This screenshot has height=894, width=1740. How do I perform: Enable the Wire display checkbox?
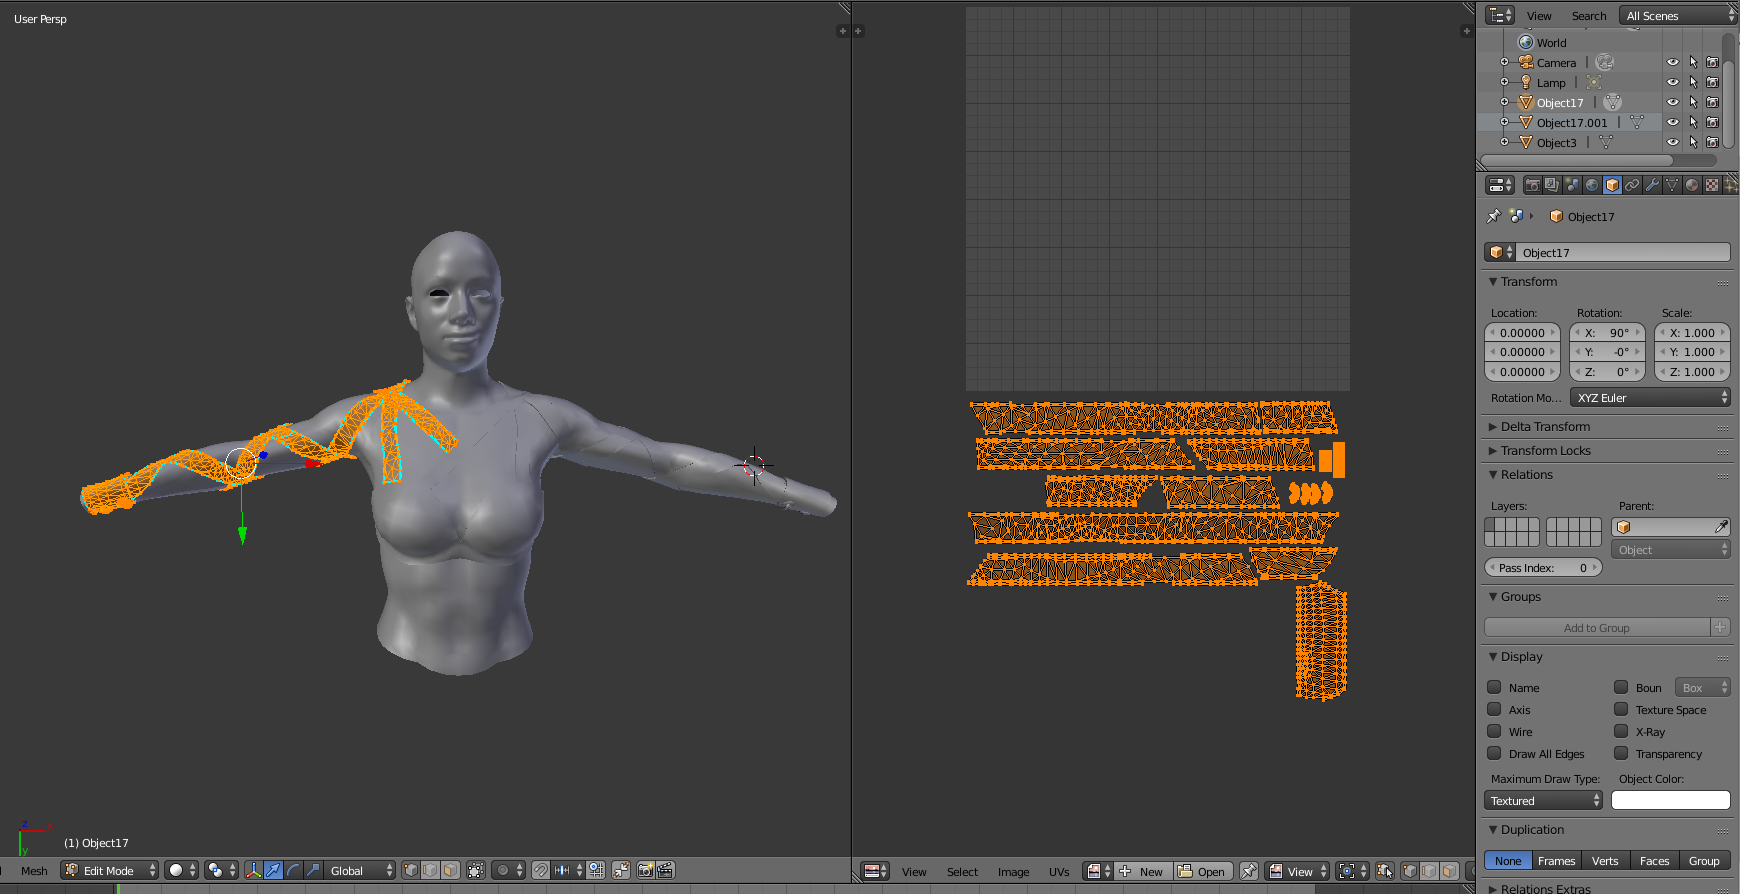1494,731
